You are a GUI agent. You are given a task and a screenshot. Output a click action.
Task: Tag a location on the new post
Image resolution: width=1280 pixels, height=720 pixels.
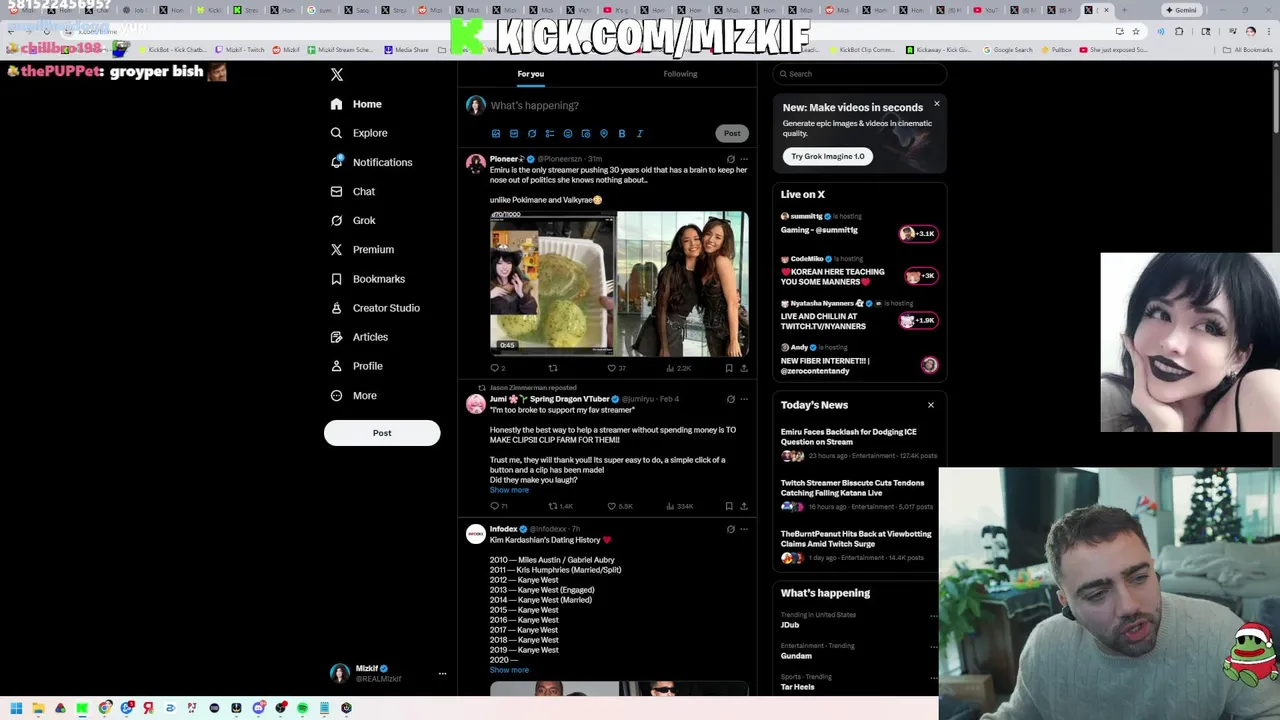coord(604,133)
